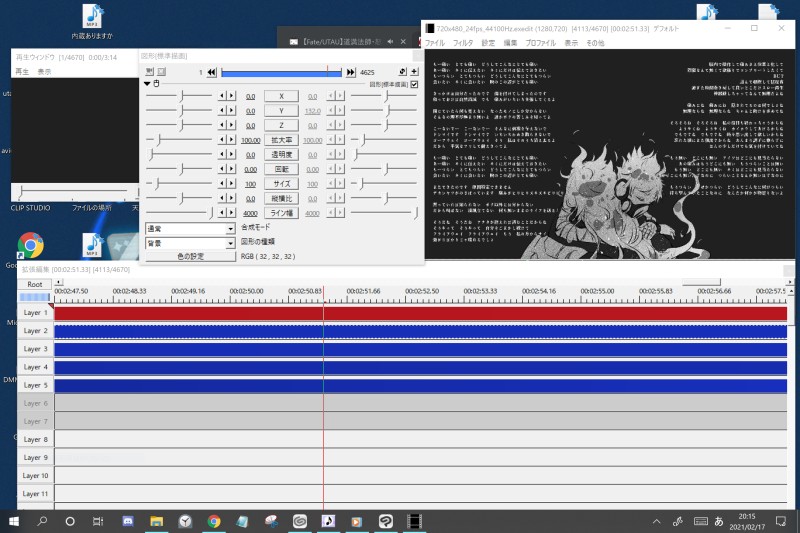This screenshot has width=800, height=533.
Task: Open the 設定 menu in AviUtl
Action: click(488, 43)
